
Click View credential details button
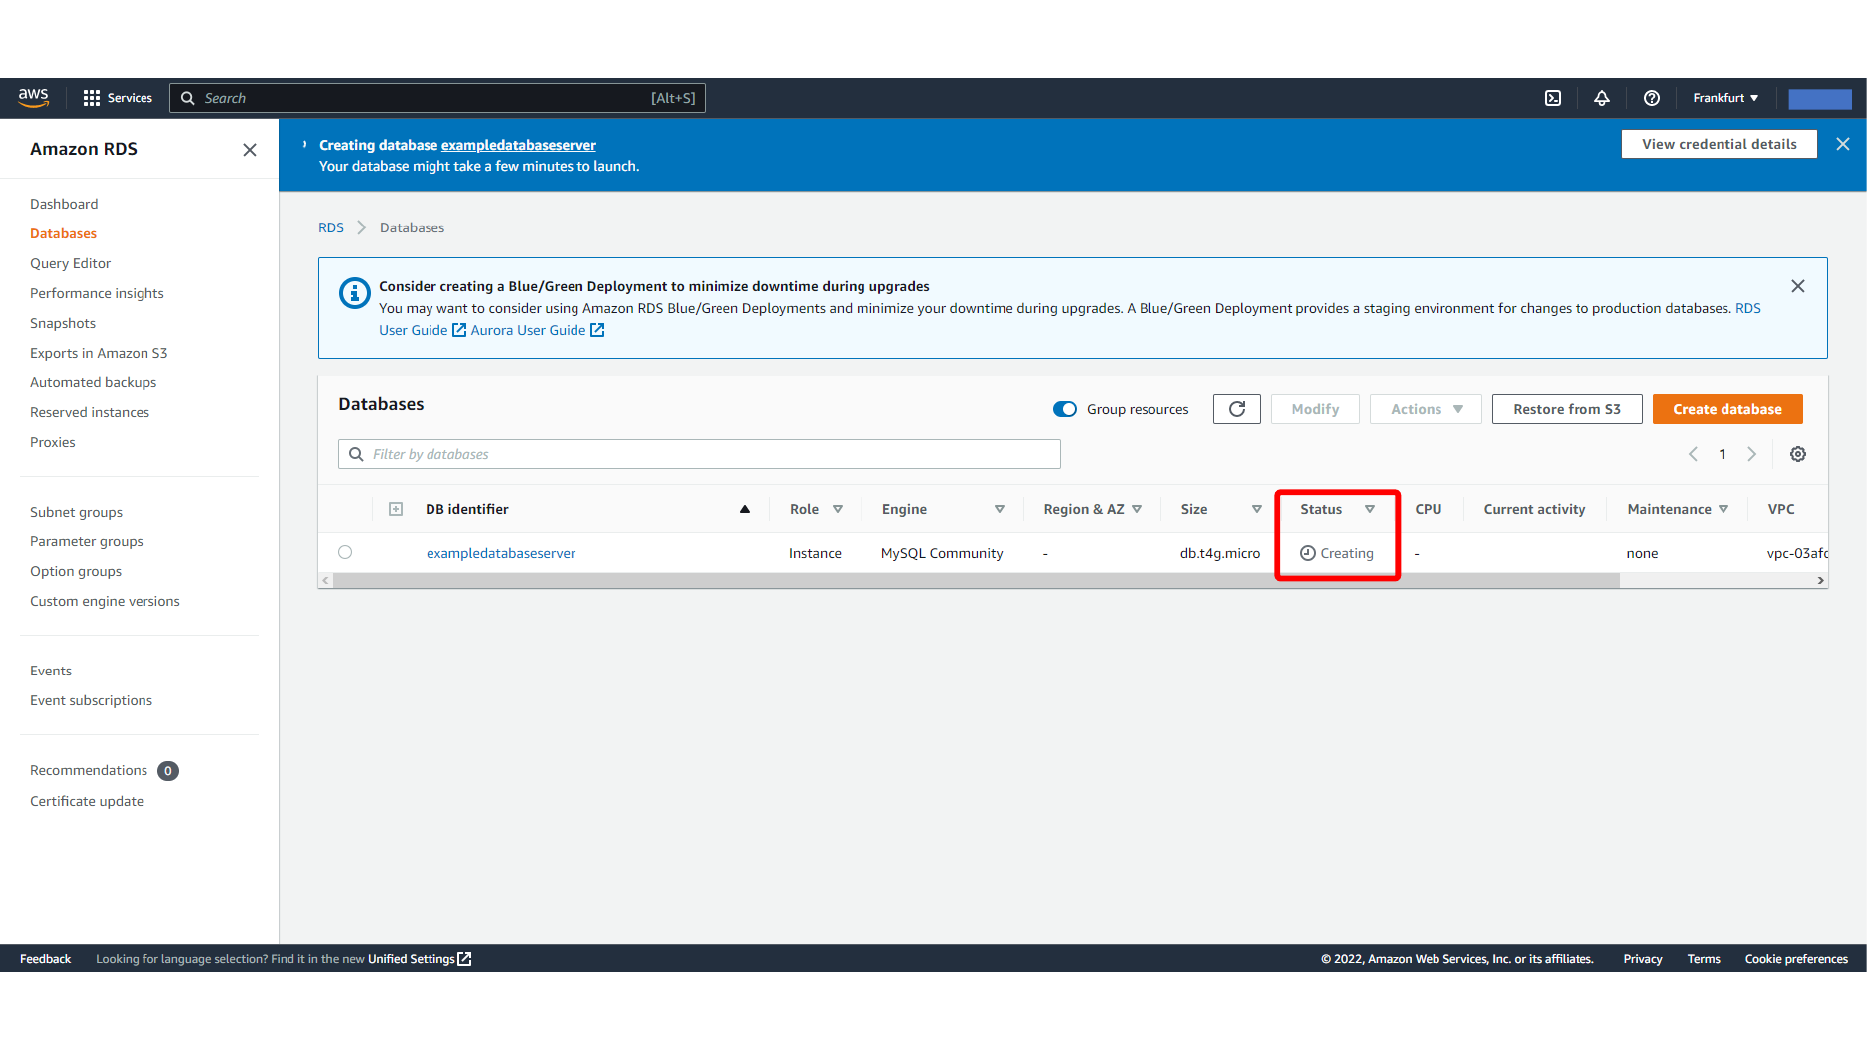pos(1719,144)
